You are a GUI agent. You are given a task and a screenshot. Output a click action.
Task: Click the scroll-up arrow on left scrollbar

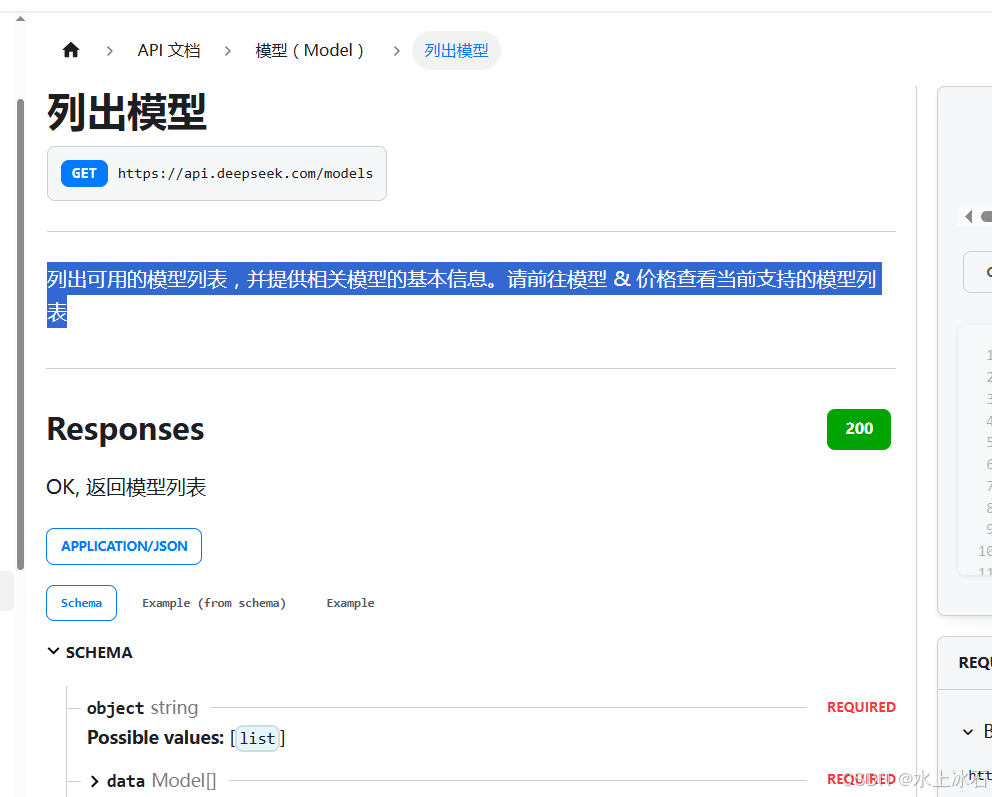[20, 19]
